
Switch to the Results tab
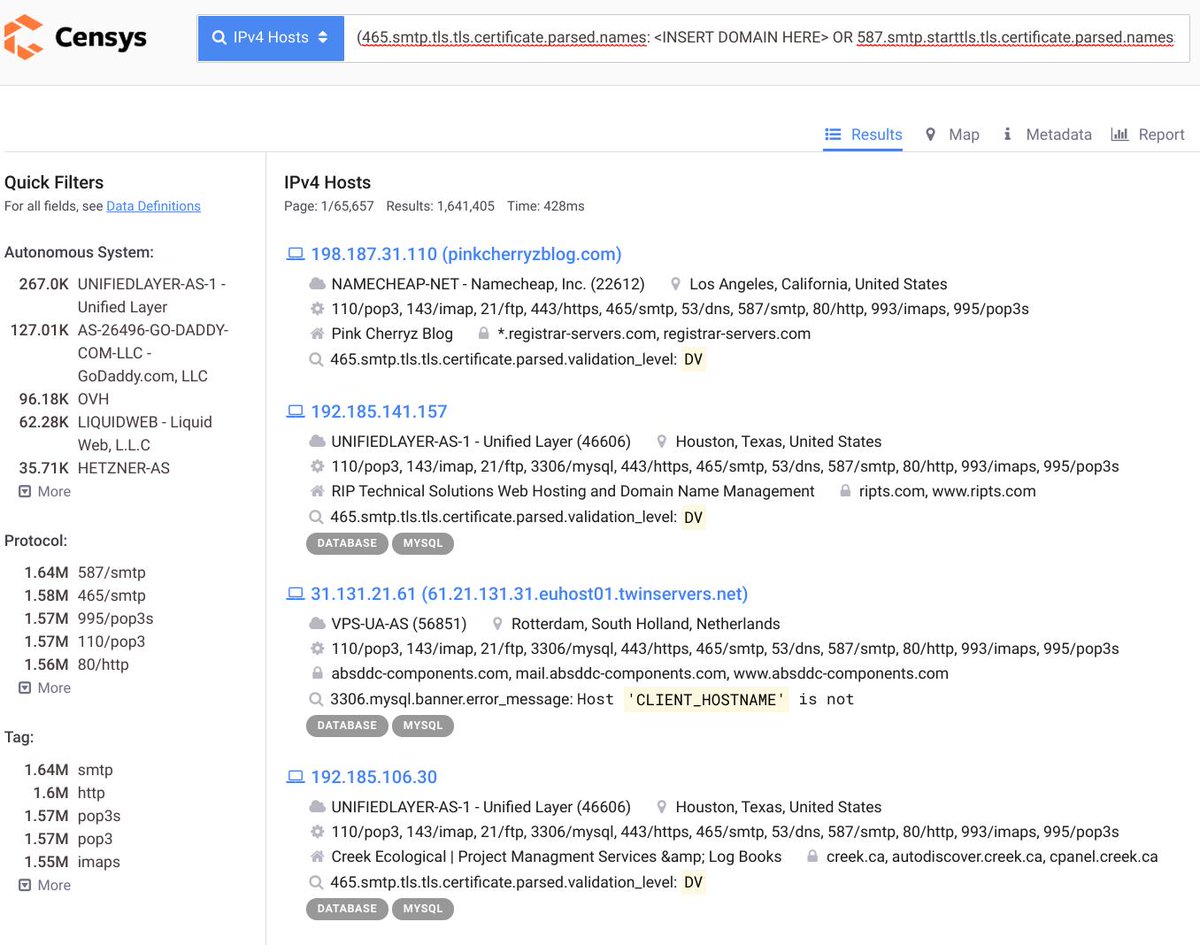tap(863, 134)
